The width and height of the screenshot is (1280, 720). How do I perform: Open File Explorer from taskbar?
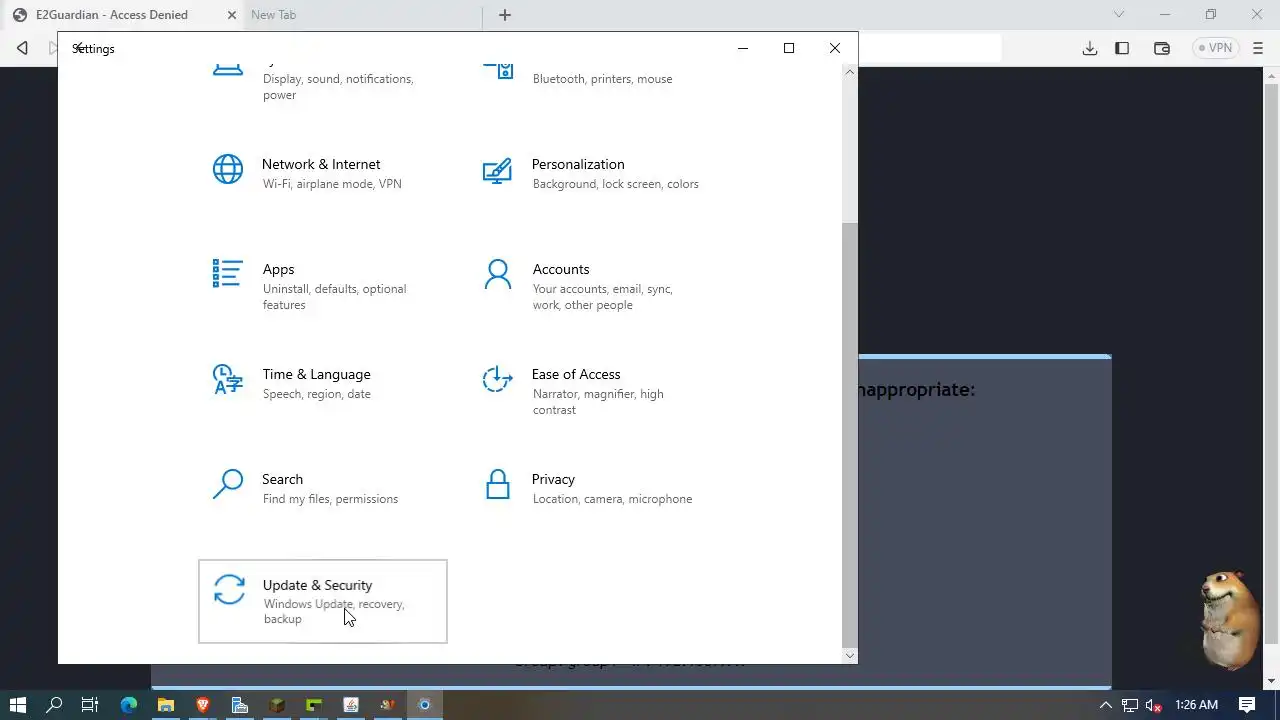[x=166, y=705]
